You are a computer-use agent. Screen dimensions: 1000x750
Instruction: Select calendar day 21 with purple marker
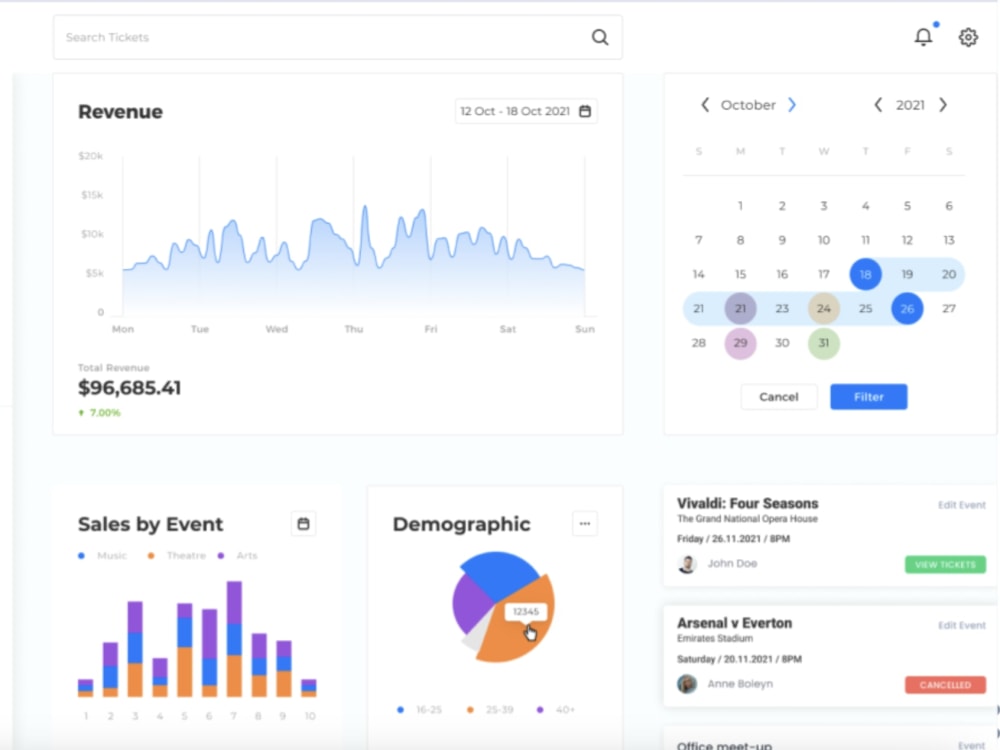pyautogui.click(x=740, y=309)
